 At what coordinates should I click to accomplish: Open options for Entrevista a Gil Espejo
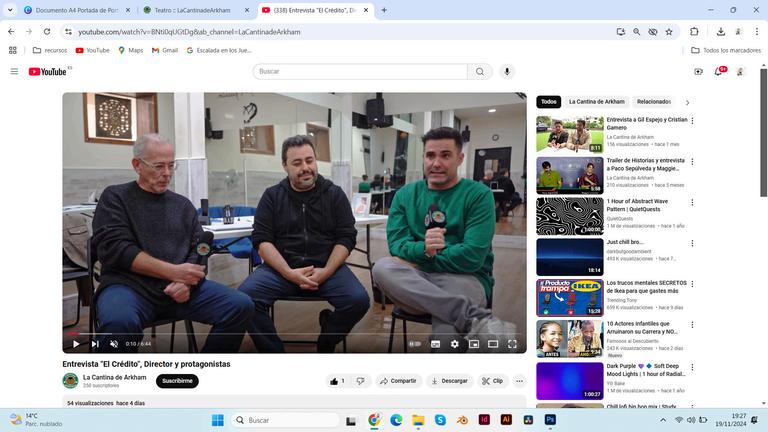692,120
